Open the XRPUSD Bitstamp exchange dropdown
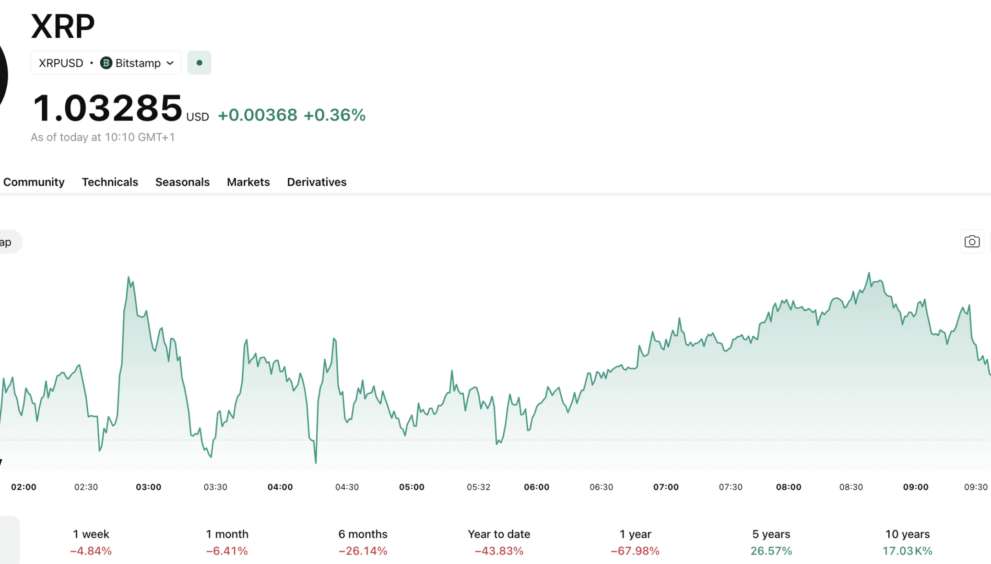The width and height of the screenshot is (991, 564). (x=106, y=63)
